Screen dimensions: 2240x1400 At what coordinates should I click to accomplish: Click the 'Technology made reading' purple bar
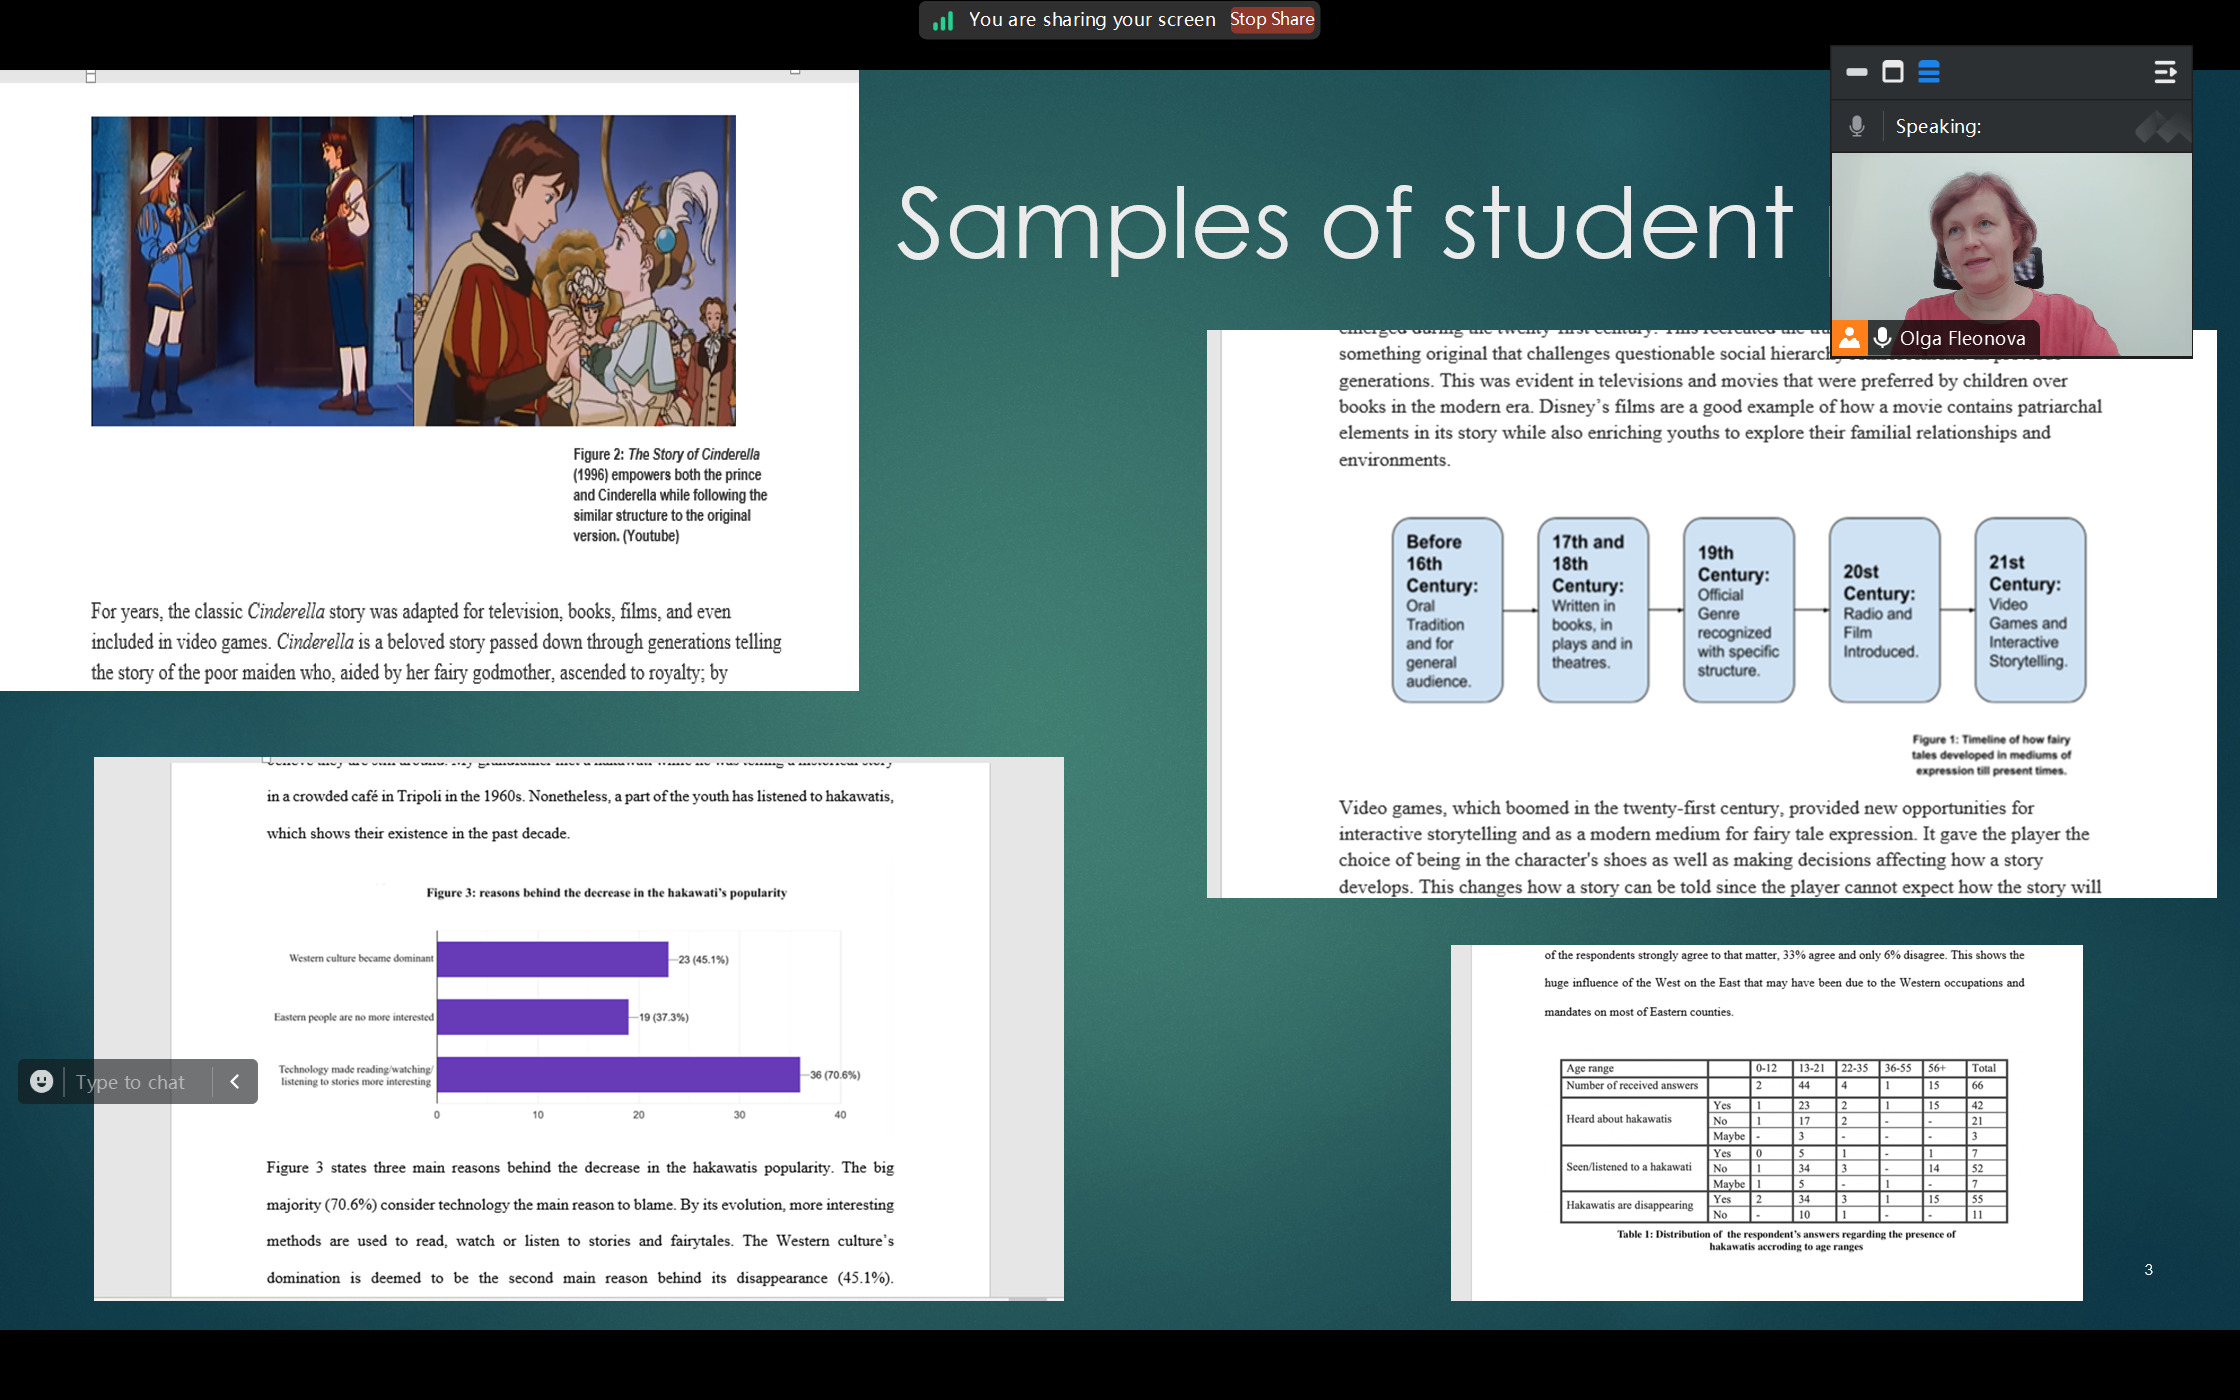click(x=618, y=1075)
